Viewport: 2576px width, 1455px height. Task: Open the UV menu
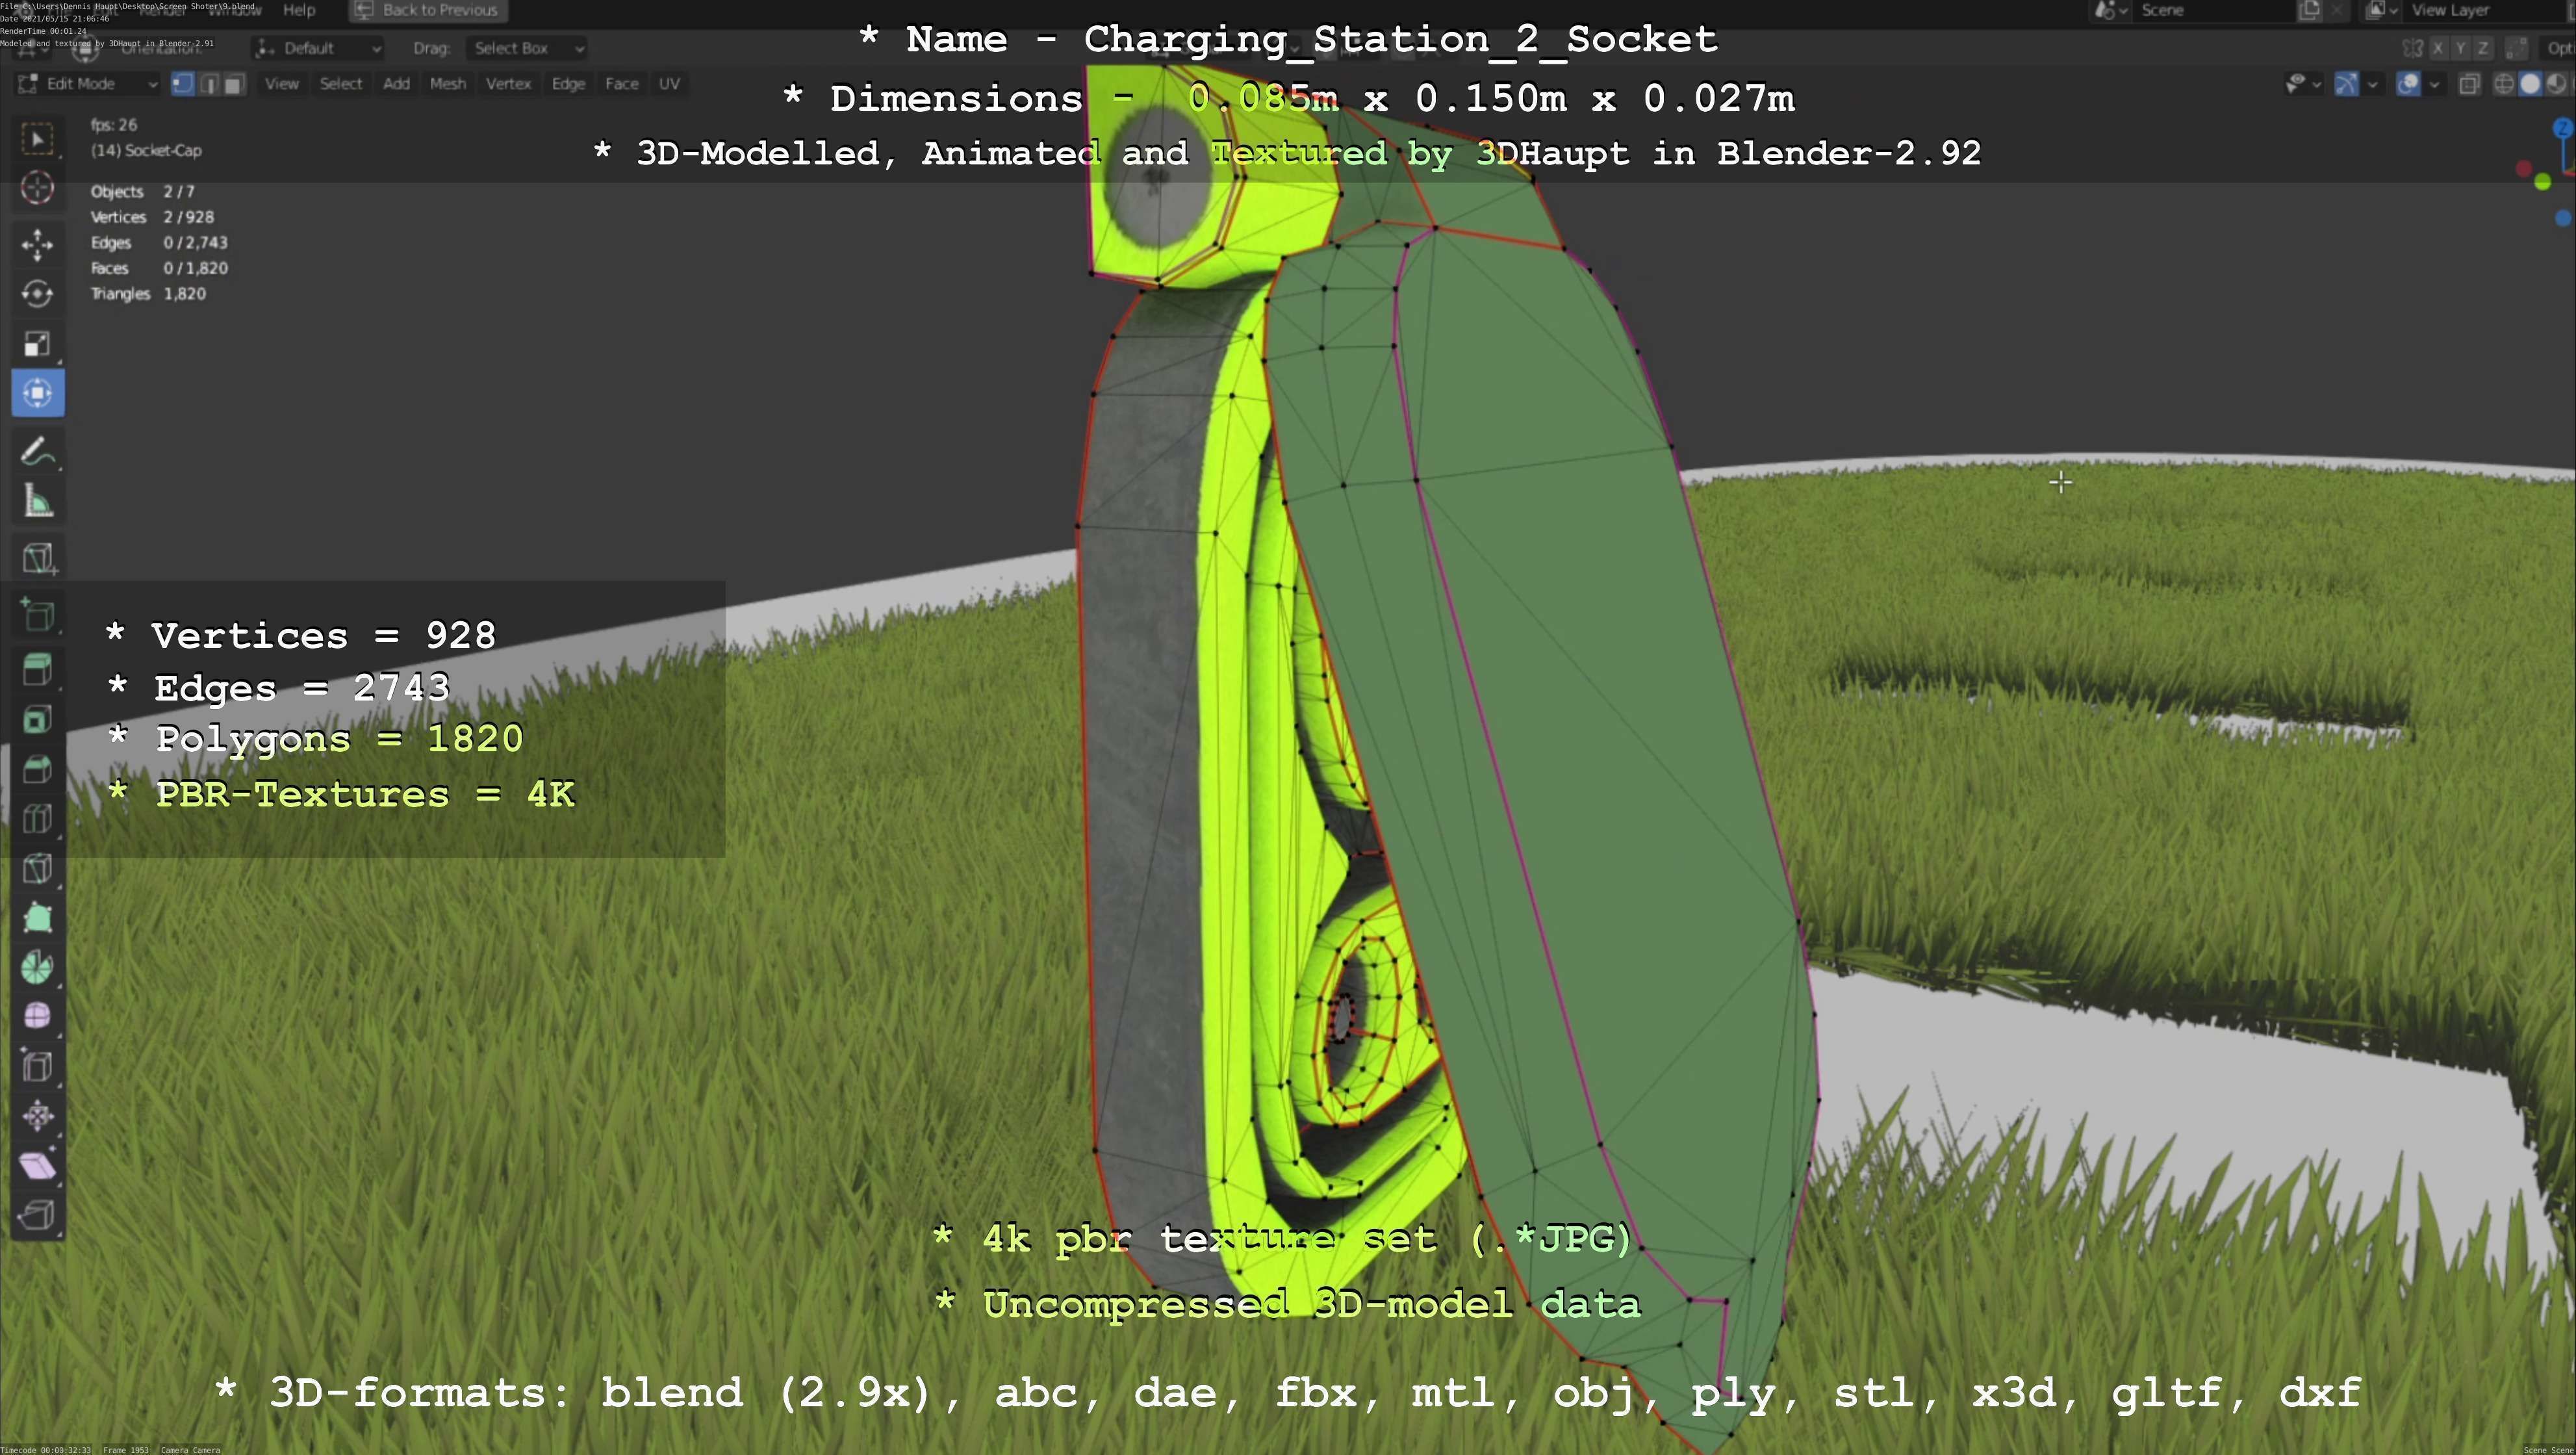click(x=669, y=84)
